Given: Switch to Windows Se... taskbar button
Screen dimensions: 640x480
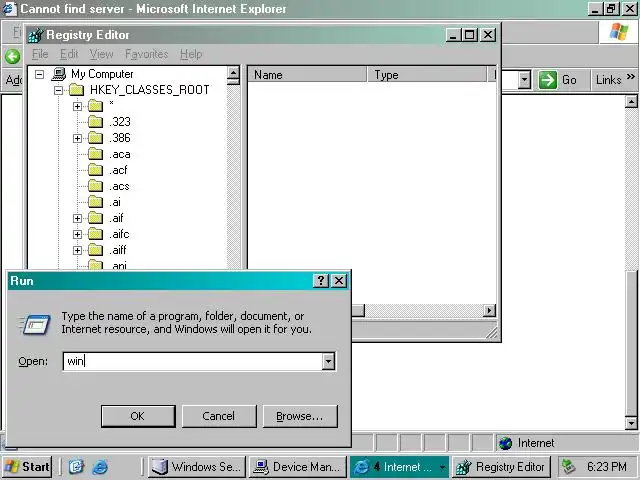Looking at the screenshot, I should pyautogui.click(x=197, y=467).
